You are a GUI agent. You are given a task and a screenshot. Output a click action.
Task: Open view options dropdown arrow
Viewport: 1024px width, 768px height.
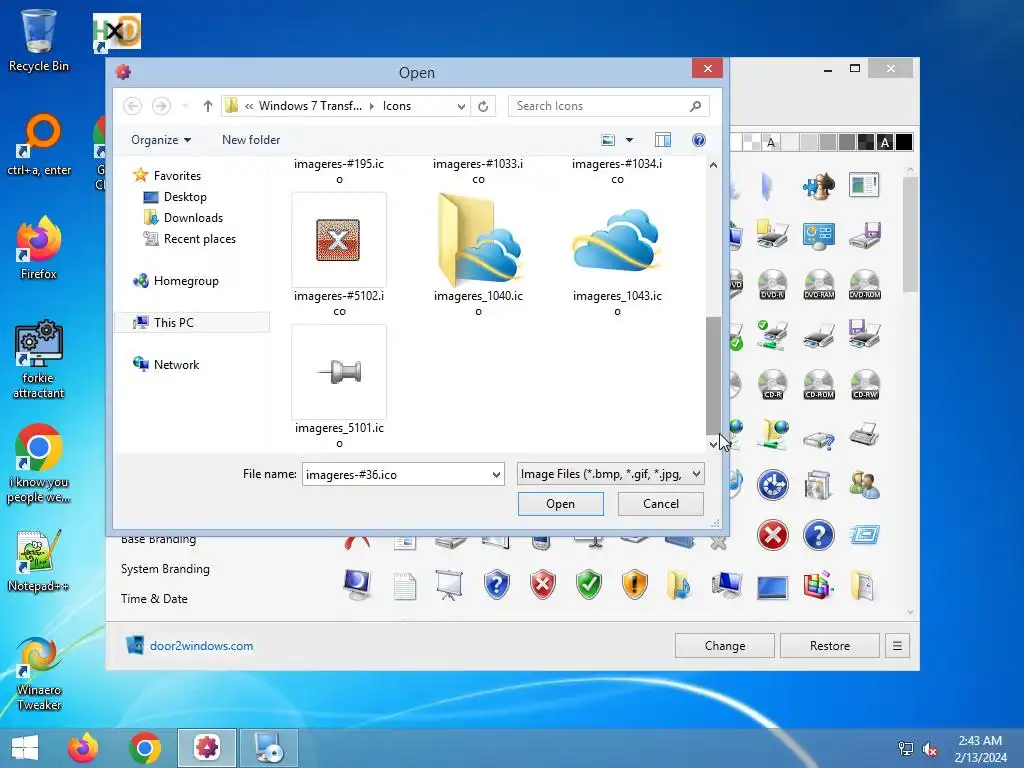point(630,140)
